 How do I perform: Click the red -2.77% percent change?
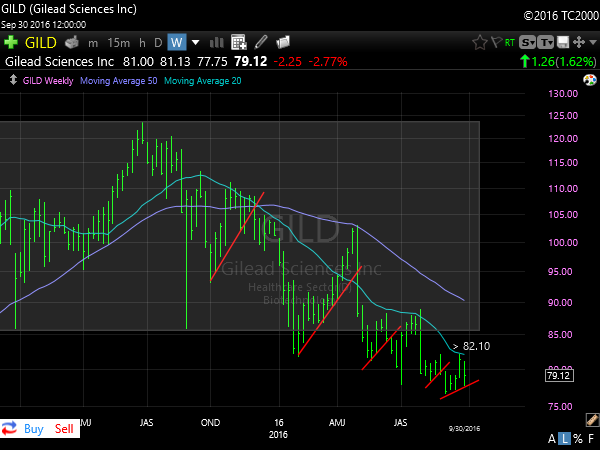click(x=328, y=62)
